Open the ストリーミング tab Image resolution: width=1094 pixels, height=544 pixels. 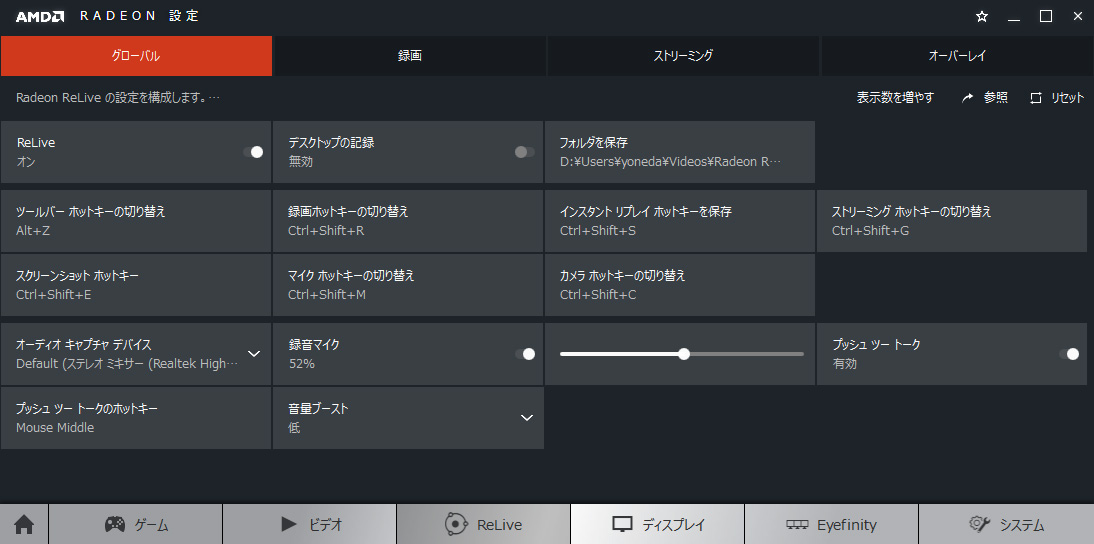(x=683, y=56)
